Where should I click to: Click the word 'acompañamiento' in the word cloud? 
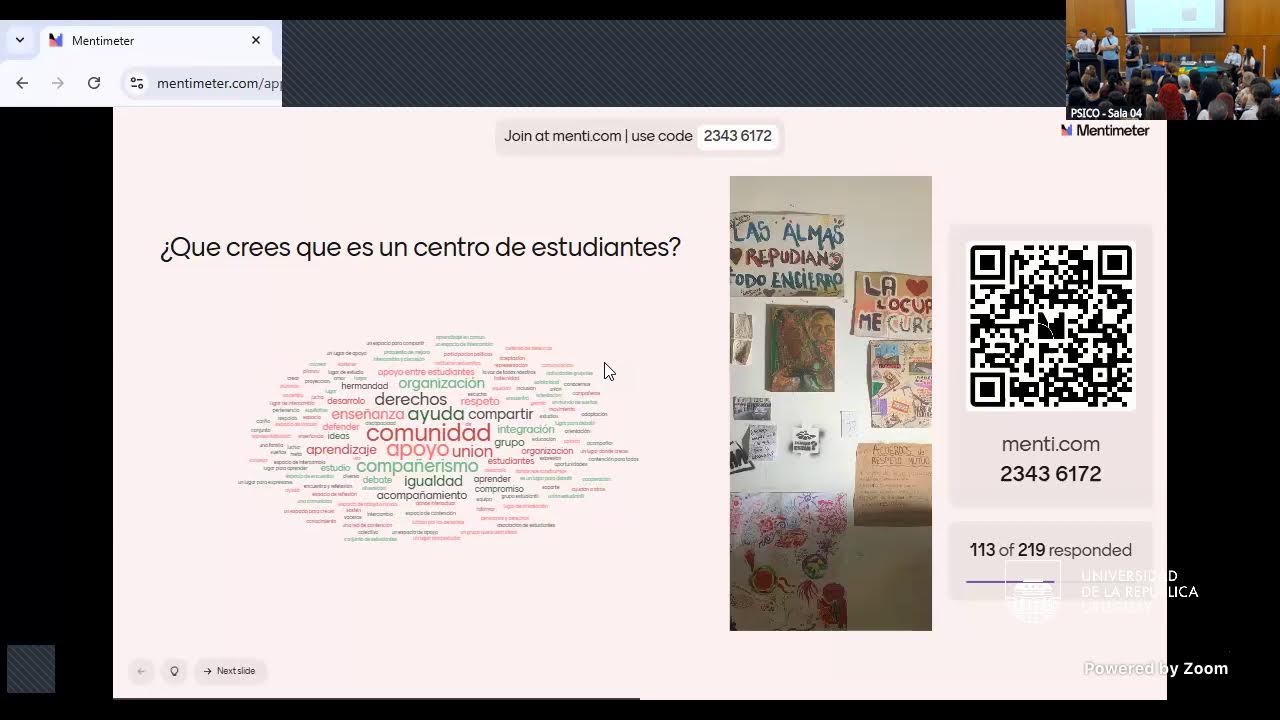pos(422,495)
